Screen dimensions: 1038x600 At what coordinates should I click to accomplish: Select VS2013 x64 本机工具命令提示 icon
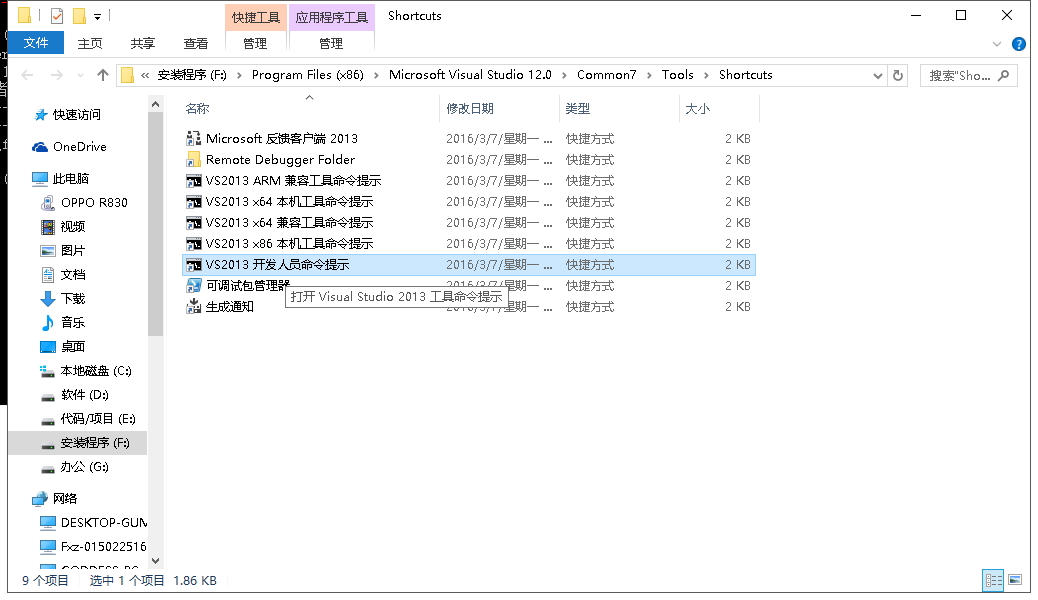pyautogui.click(x=193, y=202)
